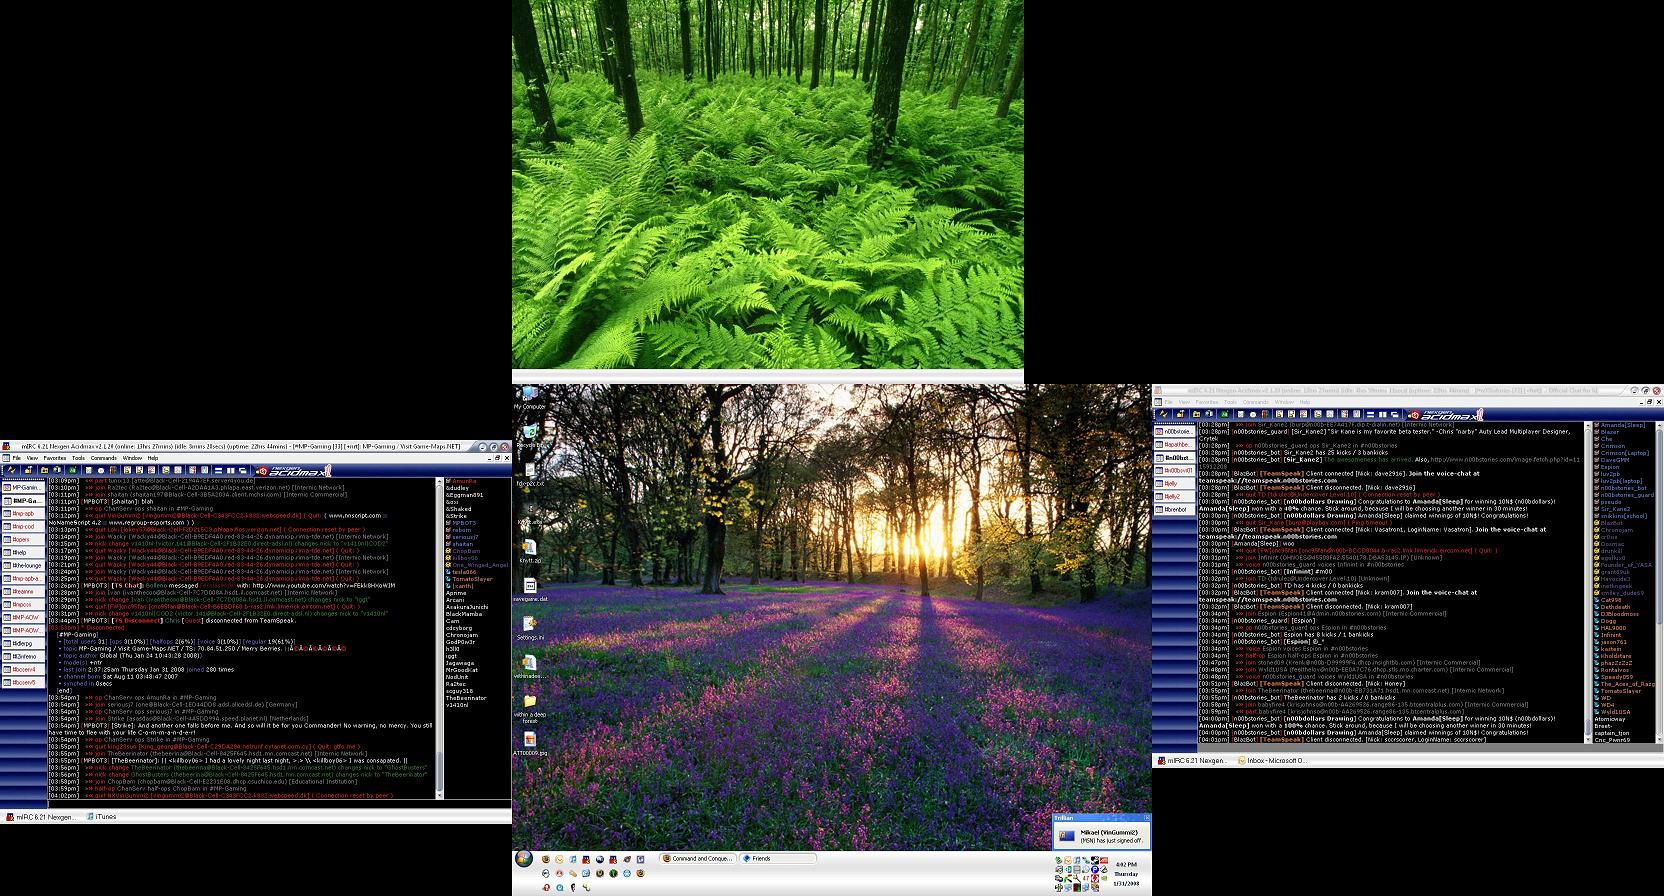Switch to the #thelounge channel in switchbar

[25, 565]
